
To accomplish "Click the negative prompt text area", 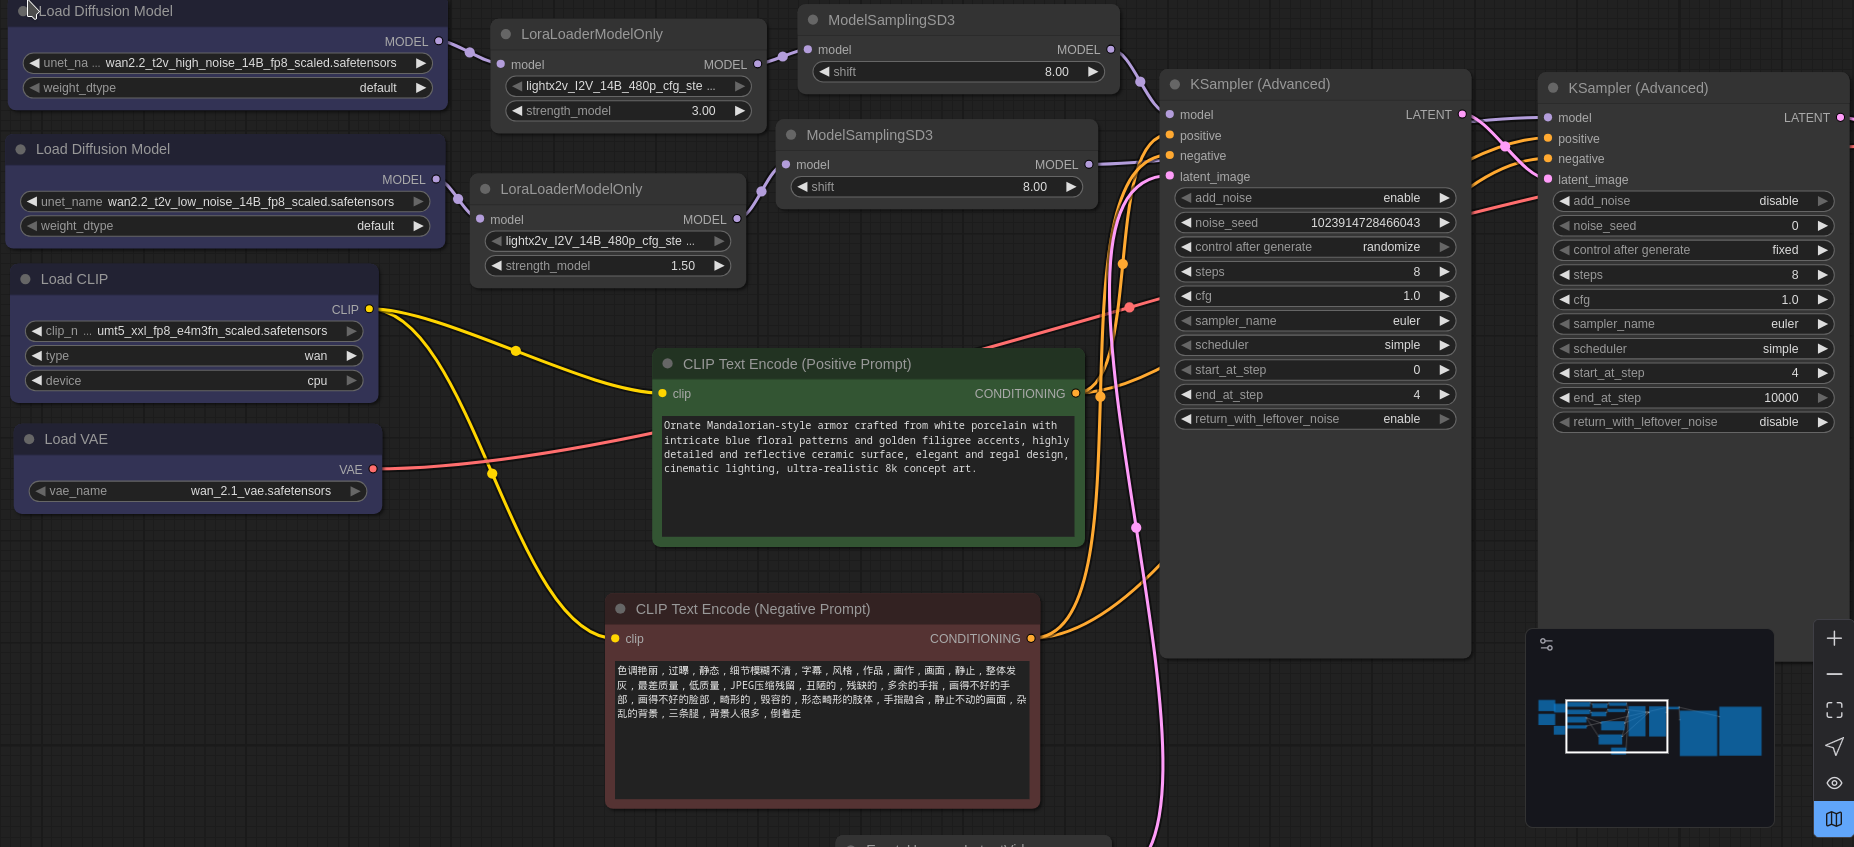I will click(x=822, y=730).
